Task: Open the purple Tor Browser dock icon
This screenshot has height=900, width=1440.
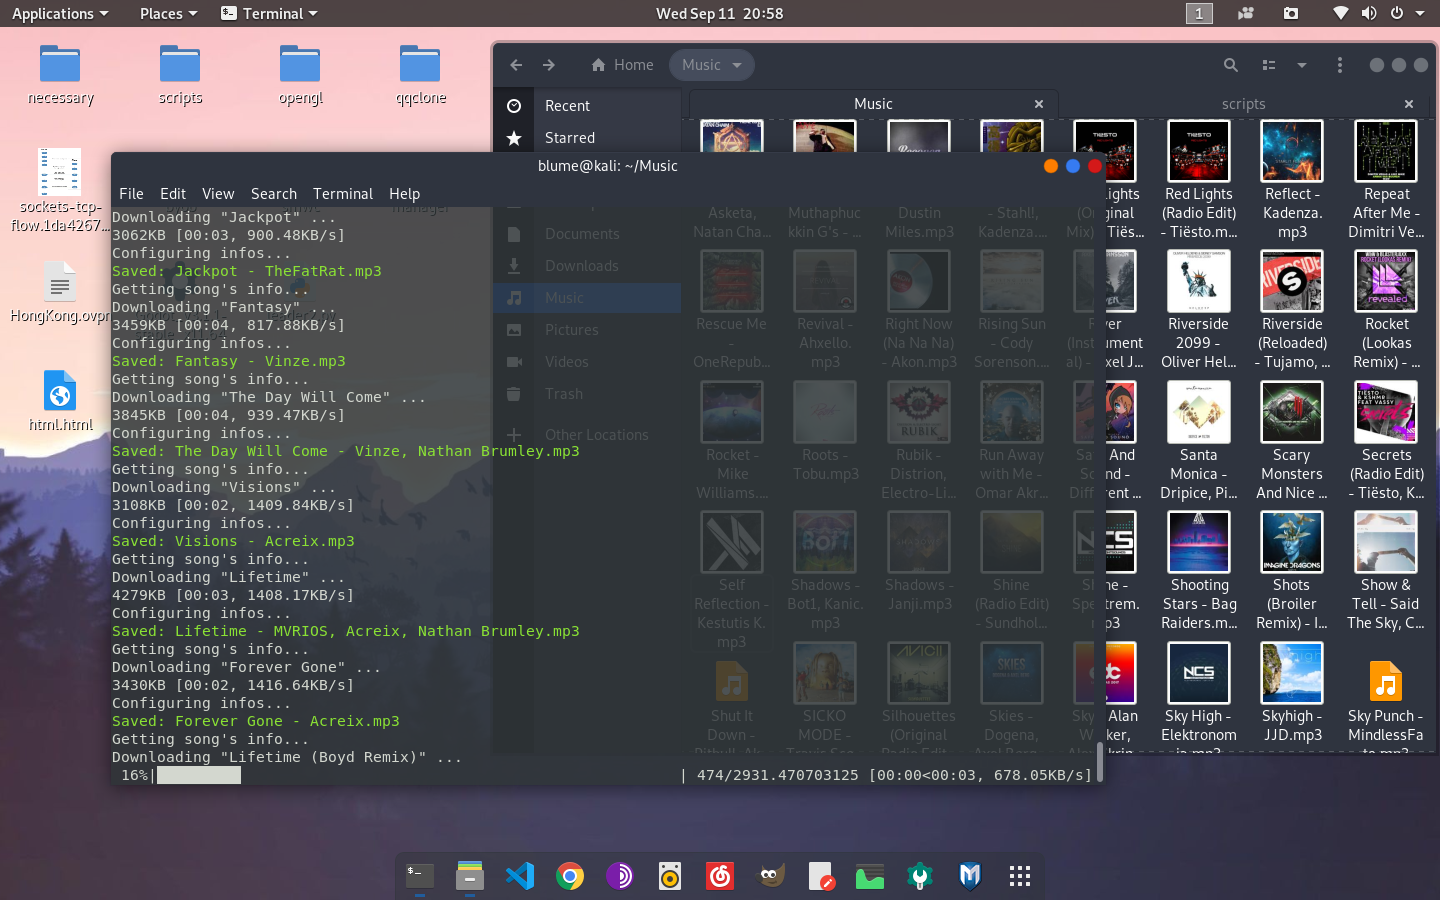Action: [620, 877]
